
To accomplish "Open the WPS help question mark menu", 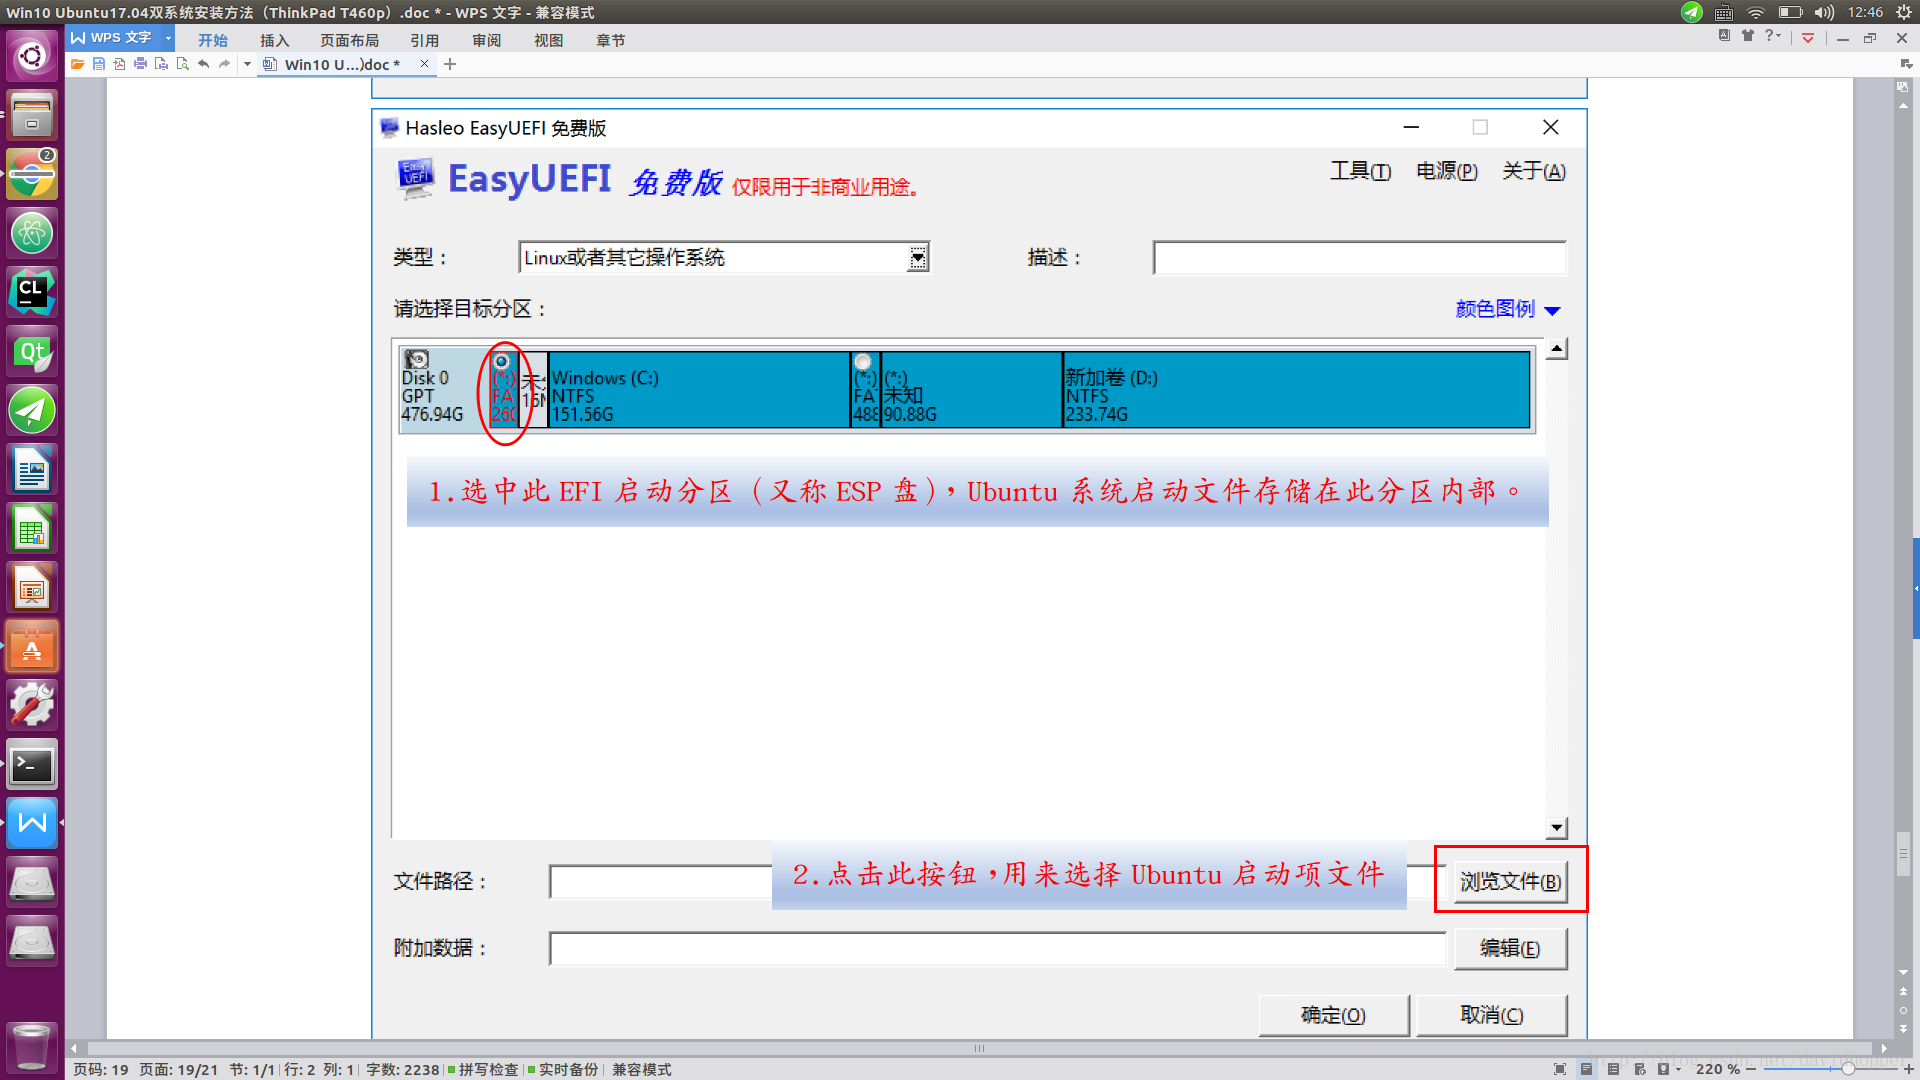I will click(1773, 36).
